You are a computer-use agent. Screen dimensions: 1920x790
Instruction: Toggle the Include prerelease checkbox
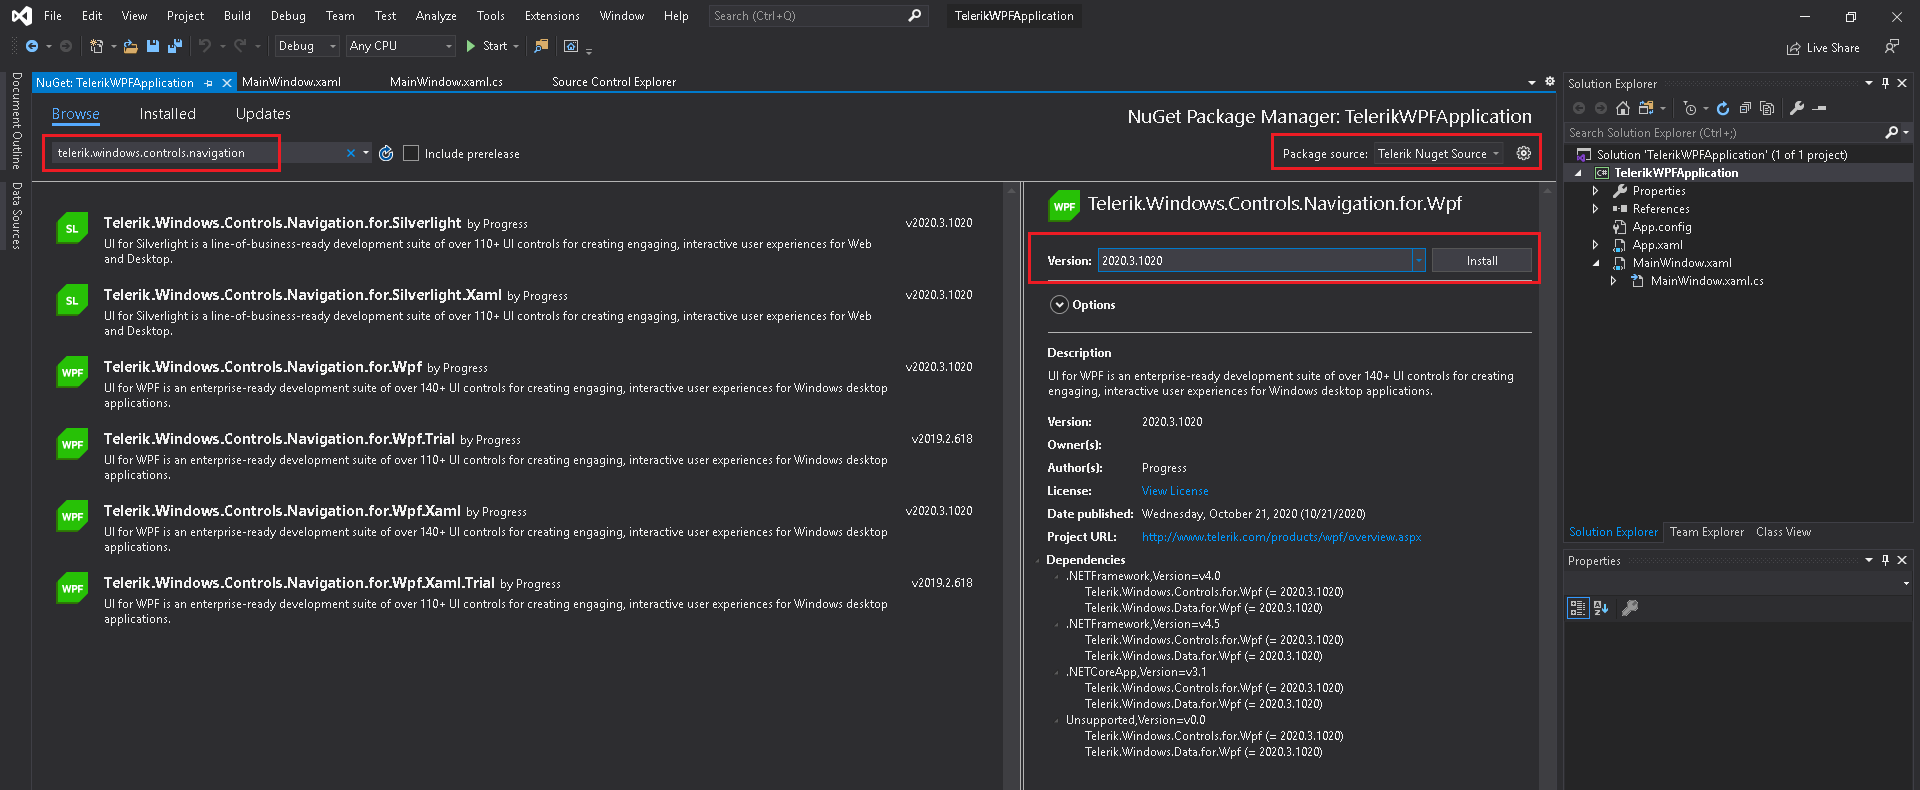[411, 153]
